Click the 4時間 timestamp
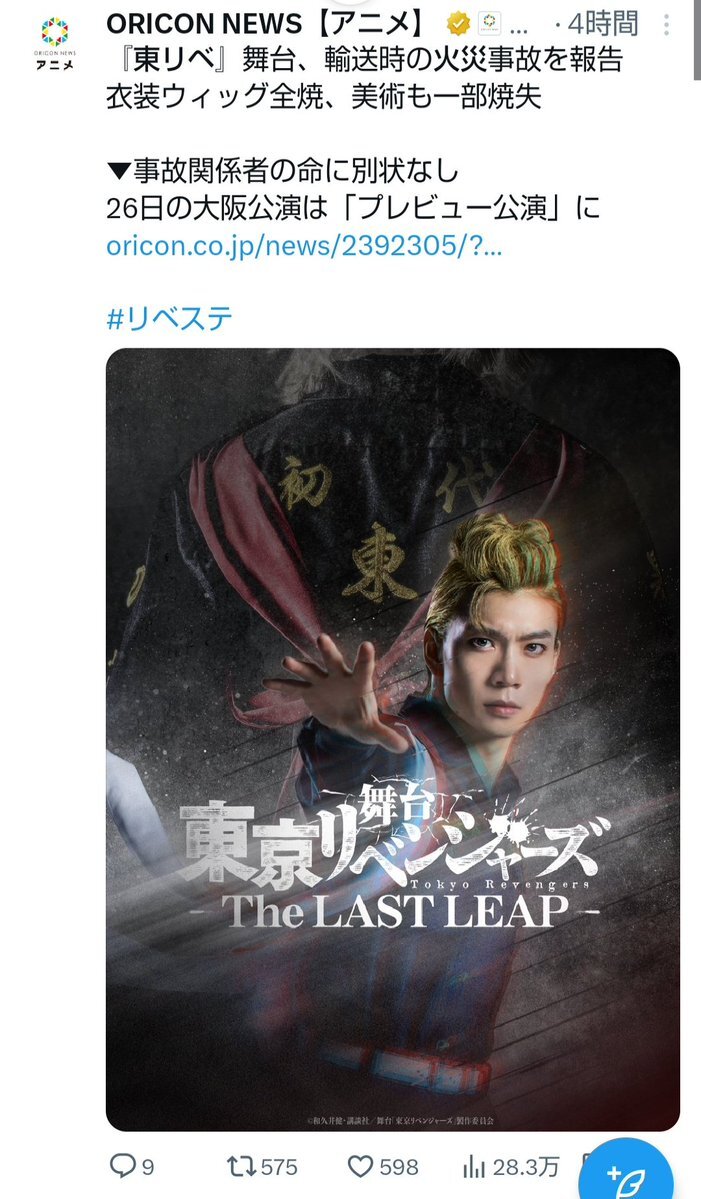This screenshot has height=1199, width=701. [x=603, y=24]
